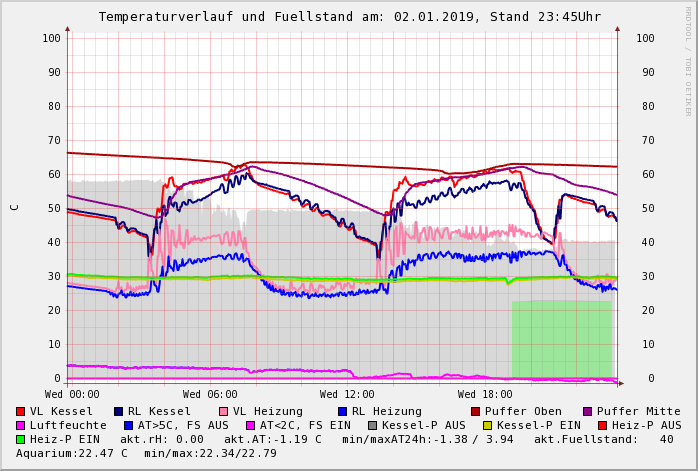Screen dimensions: 698x471
Task: Click the red VL Kessel legend swatch
Action: (21, 411)
